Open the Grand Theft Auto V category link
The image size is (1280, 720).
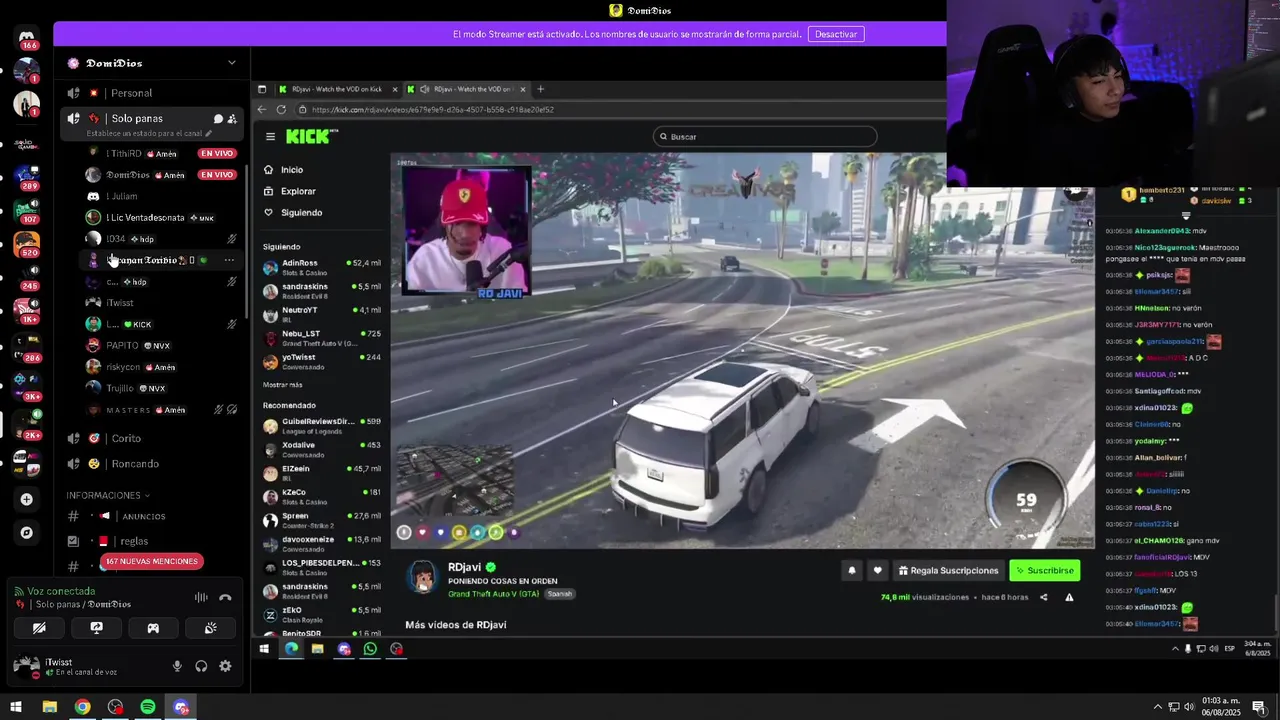pos(493,594)
